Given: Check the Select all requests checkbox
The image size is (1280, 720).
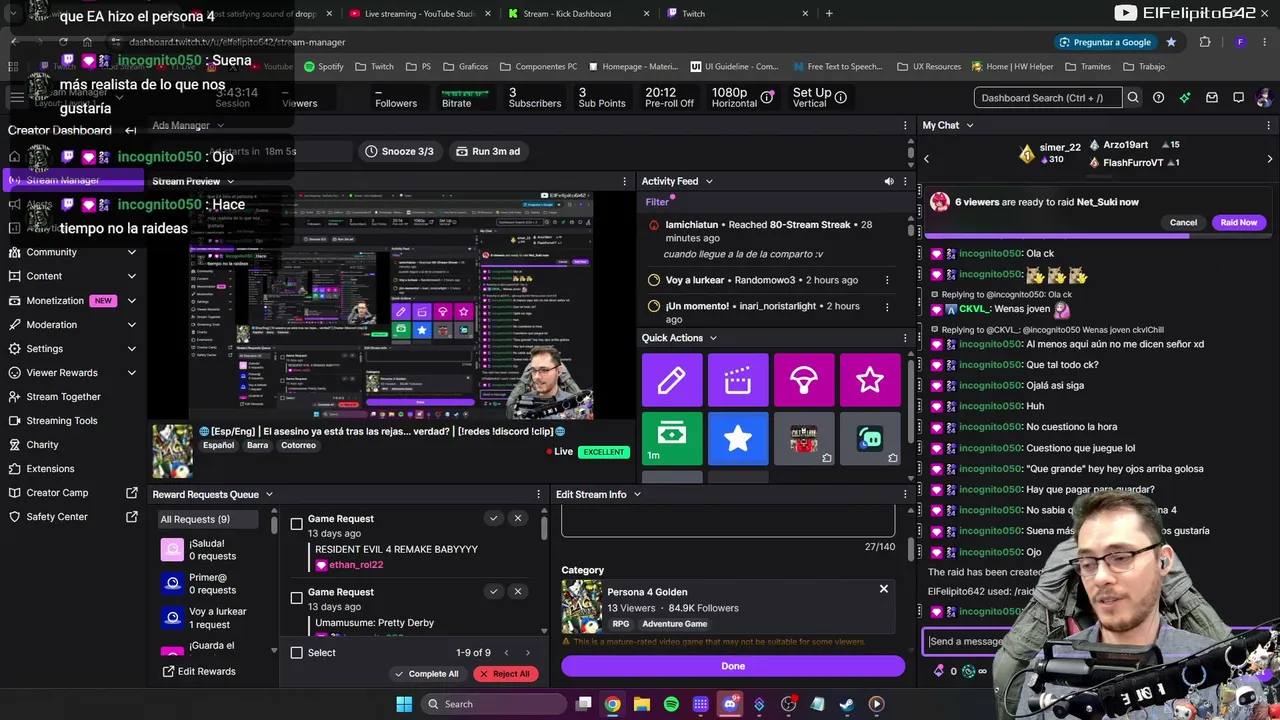Looking at the screenshot, I should point(297,653).
